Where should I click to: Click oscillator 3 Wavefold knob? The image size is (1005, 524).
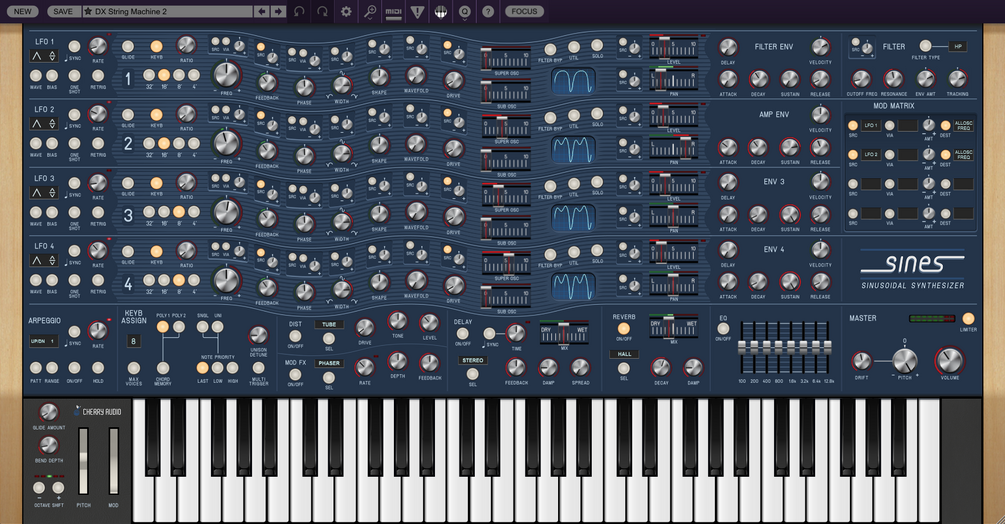(416, 212)
